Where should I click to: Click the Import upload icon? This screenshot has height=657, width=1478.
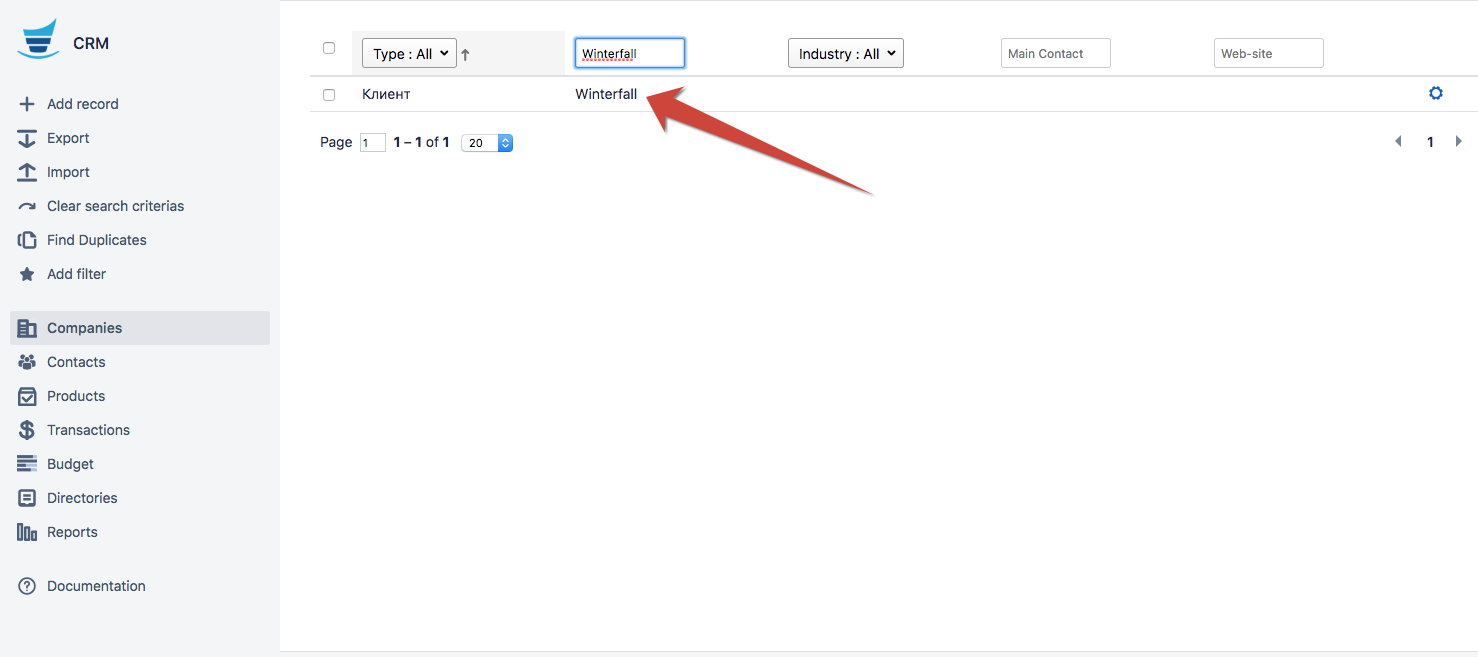point(27,172)
